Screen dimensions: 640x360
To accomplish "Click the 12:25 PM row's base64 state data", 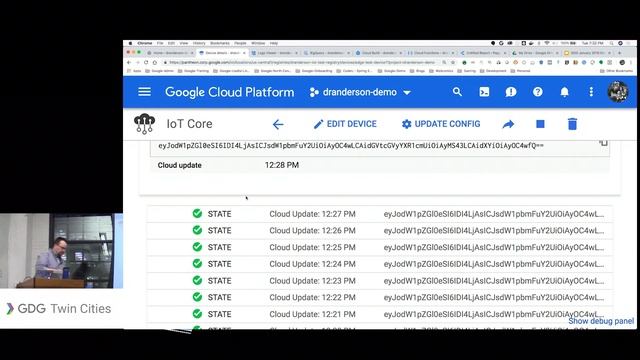I will pyautogui.click(x=494, y=247).
